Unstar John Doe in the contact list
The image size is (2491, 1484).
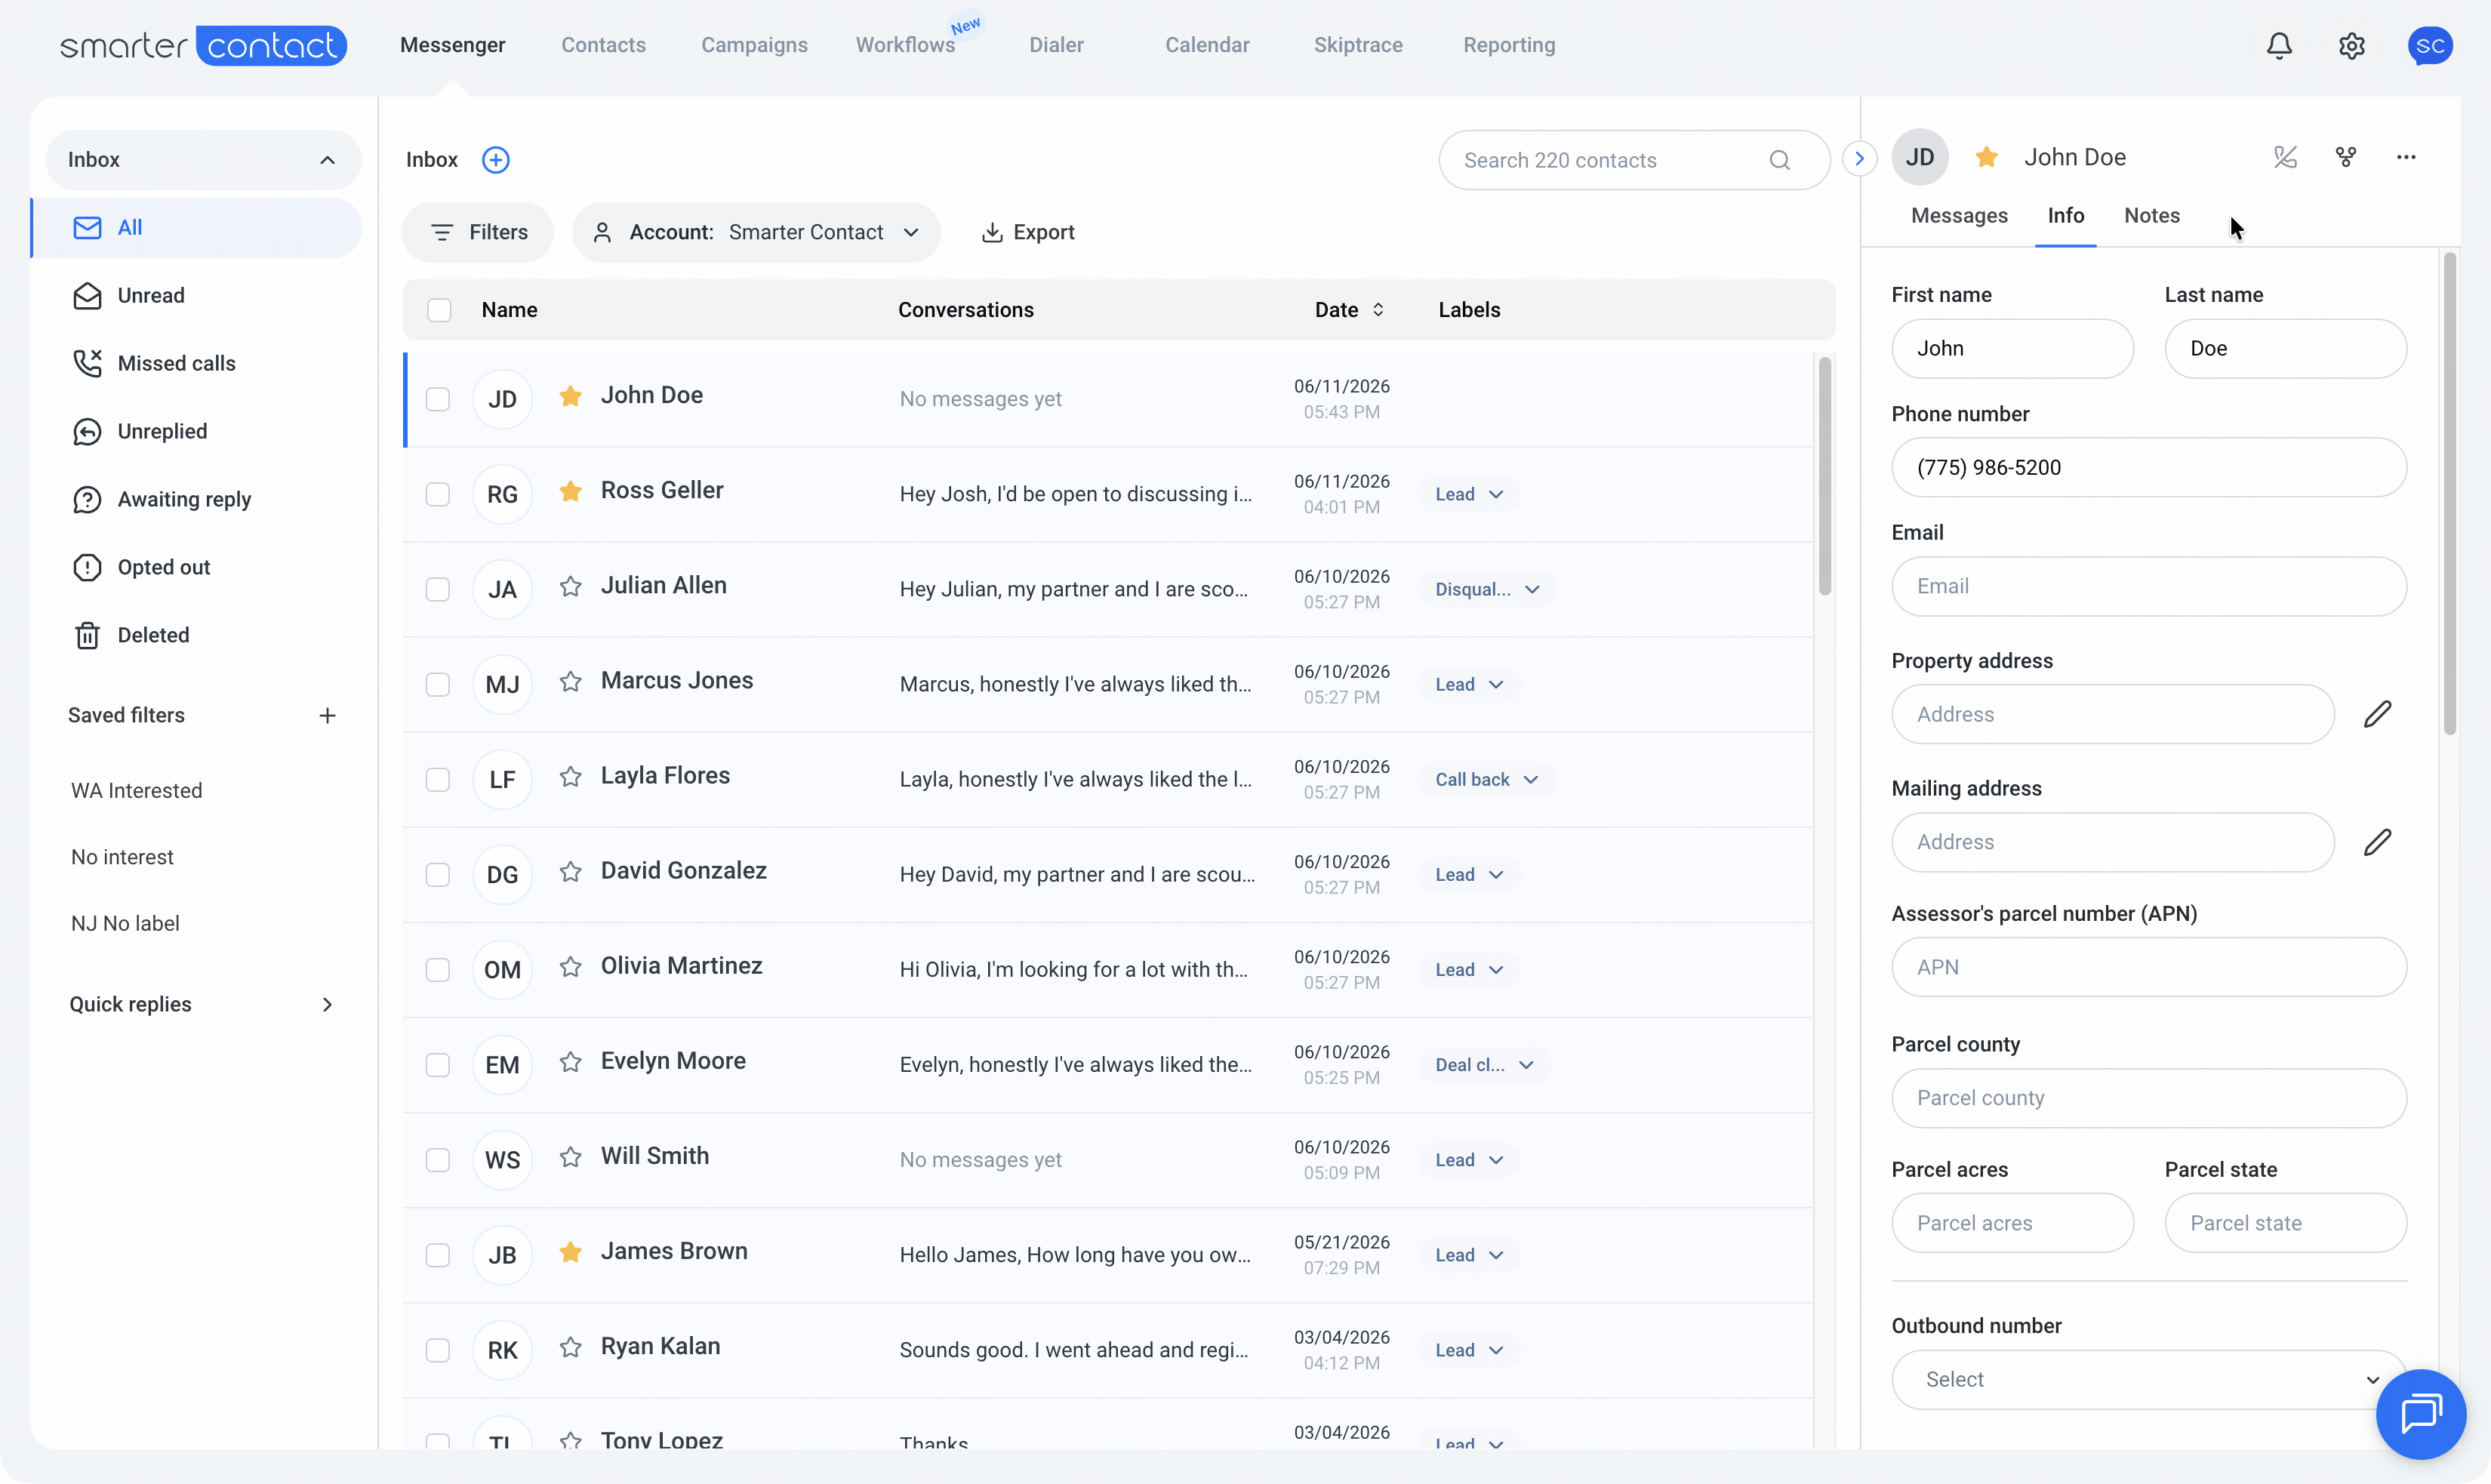[570, 396]
